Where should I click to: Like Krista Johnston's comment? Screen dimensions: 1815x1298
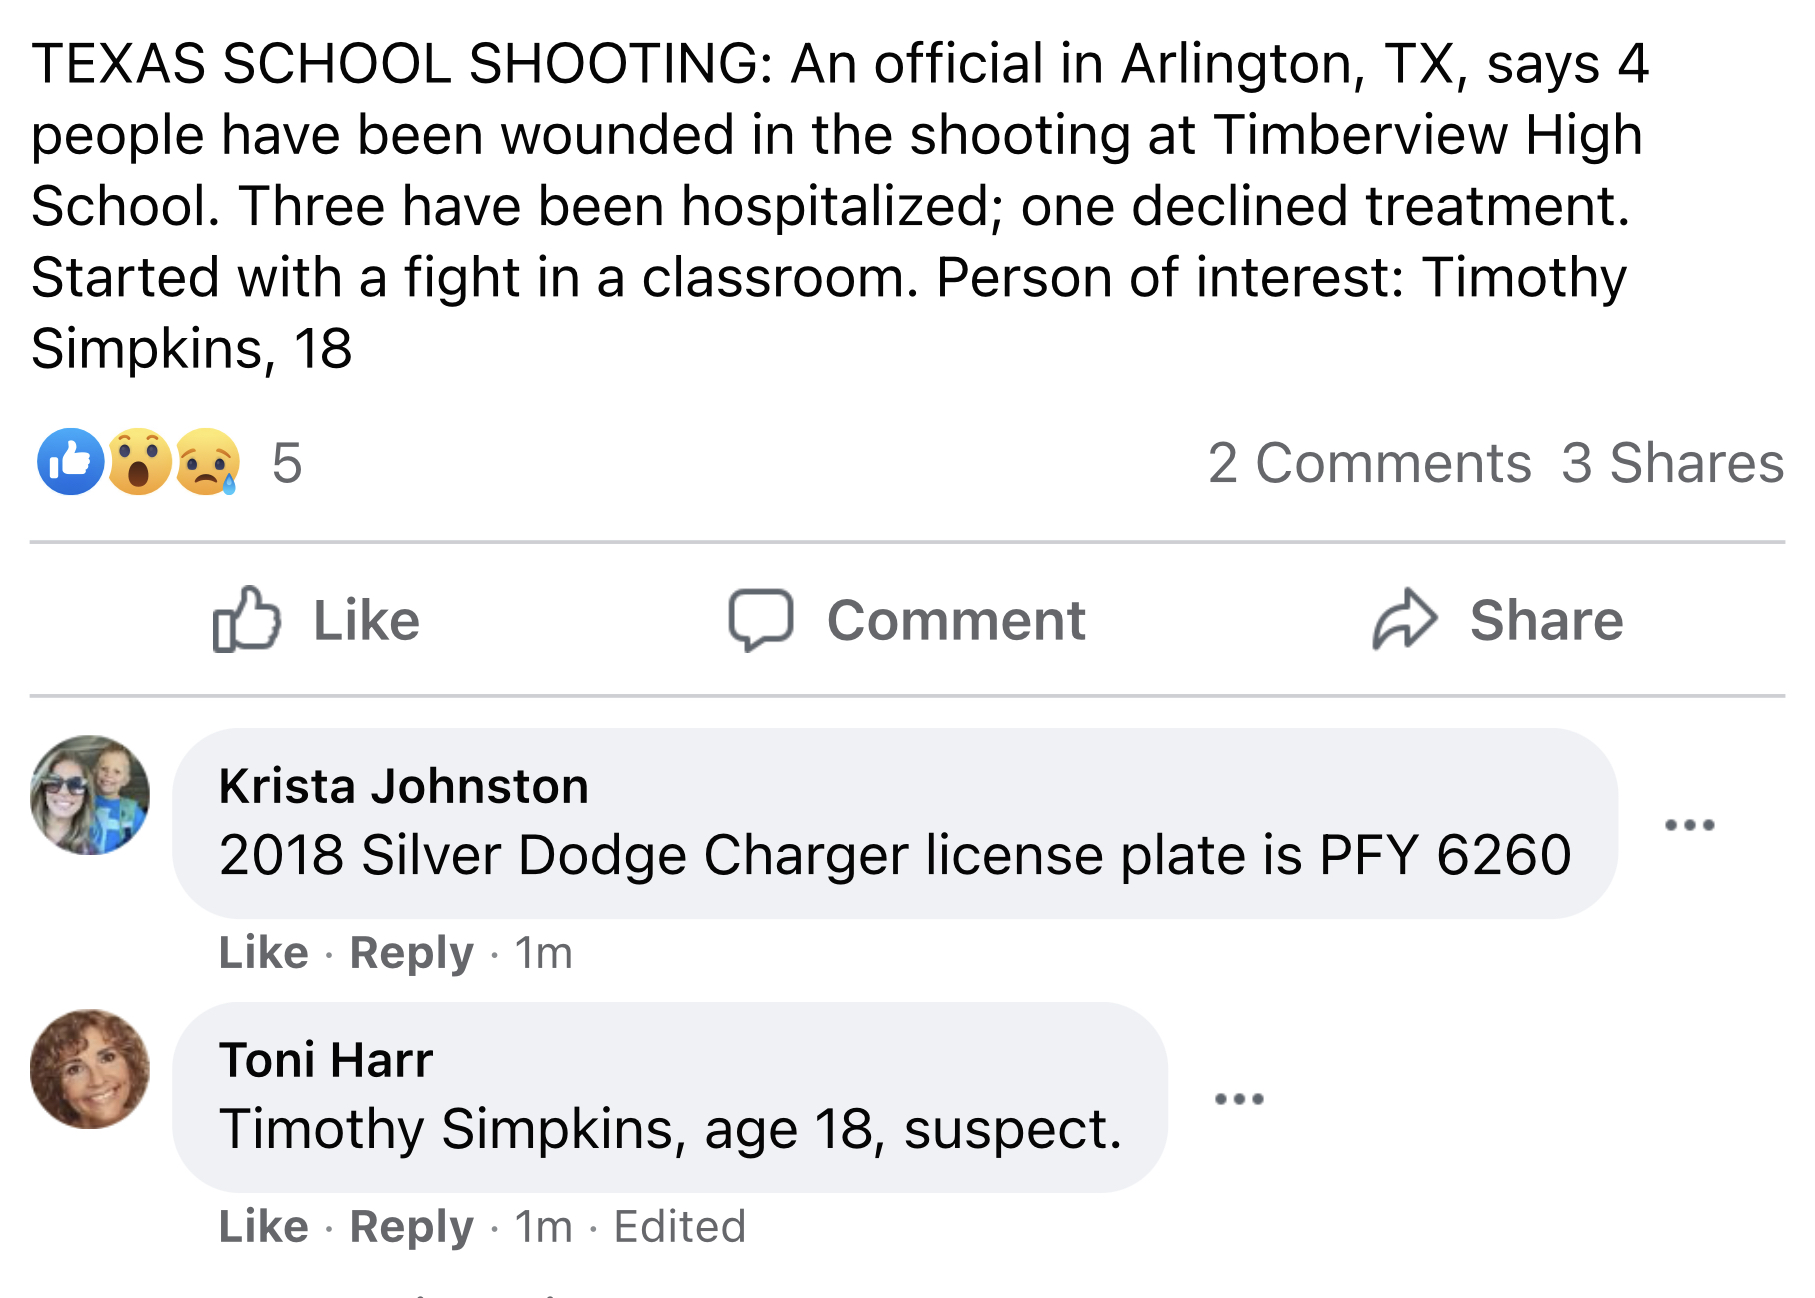point(263,952)
